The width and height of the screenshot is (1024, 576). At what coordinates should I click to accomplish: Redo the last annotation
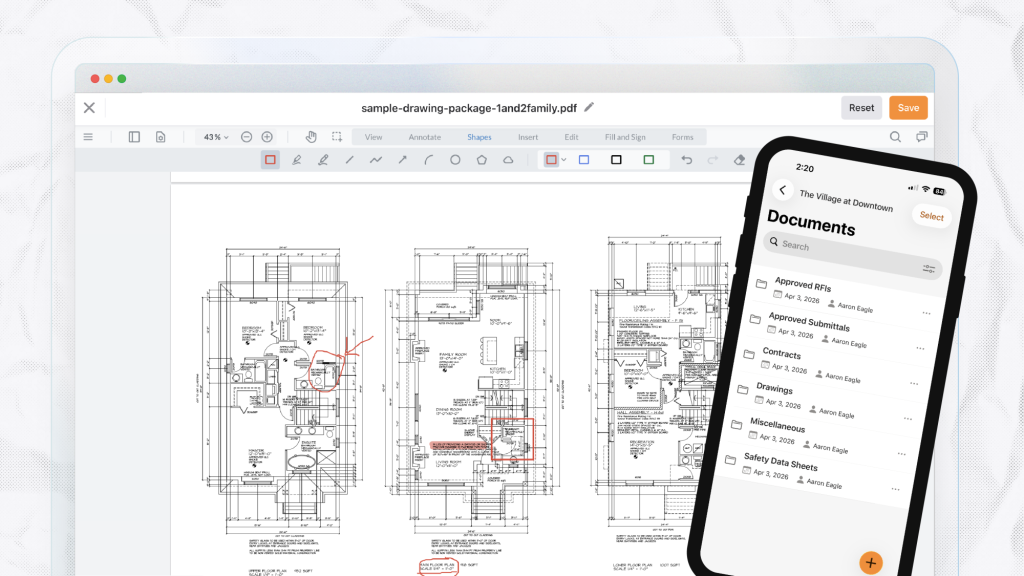712,160
